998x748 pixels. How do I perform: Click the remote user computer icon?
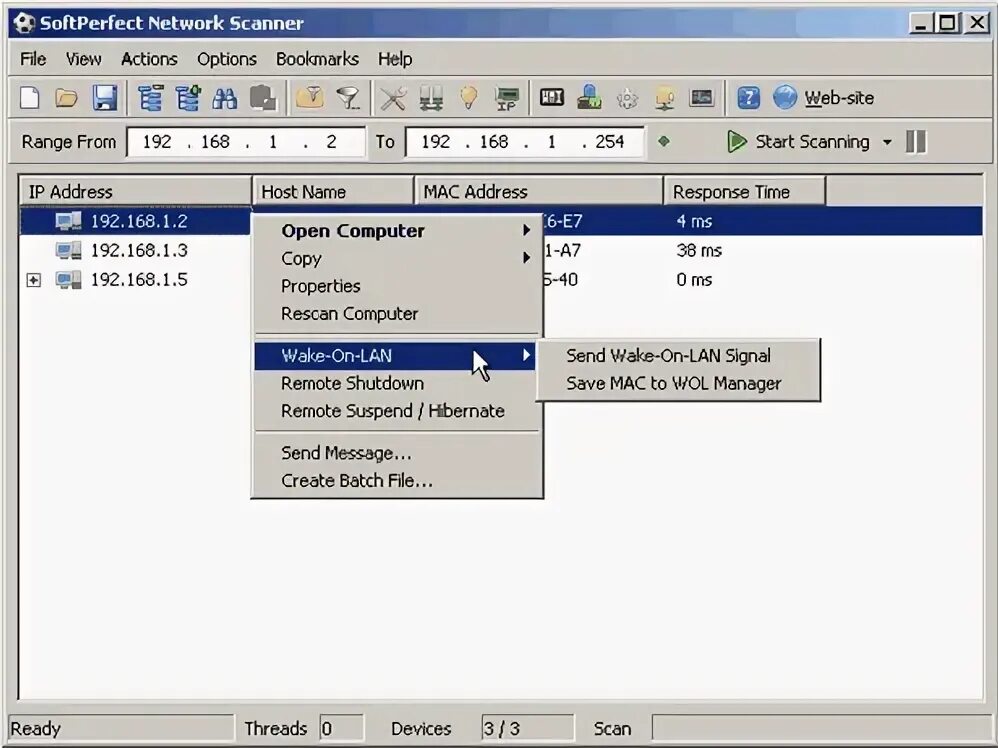[x=589, y=98]
